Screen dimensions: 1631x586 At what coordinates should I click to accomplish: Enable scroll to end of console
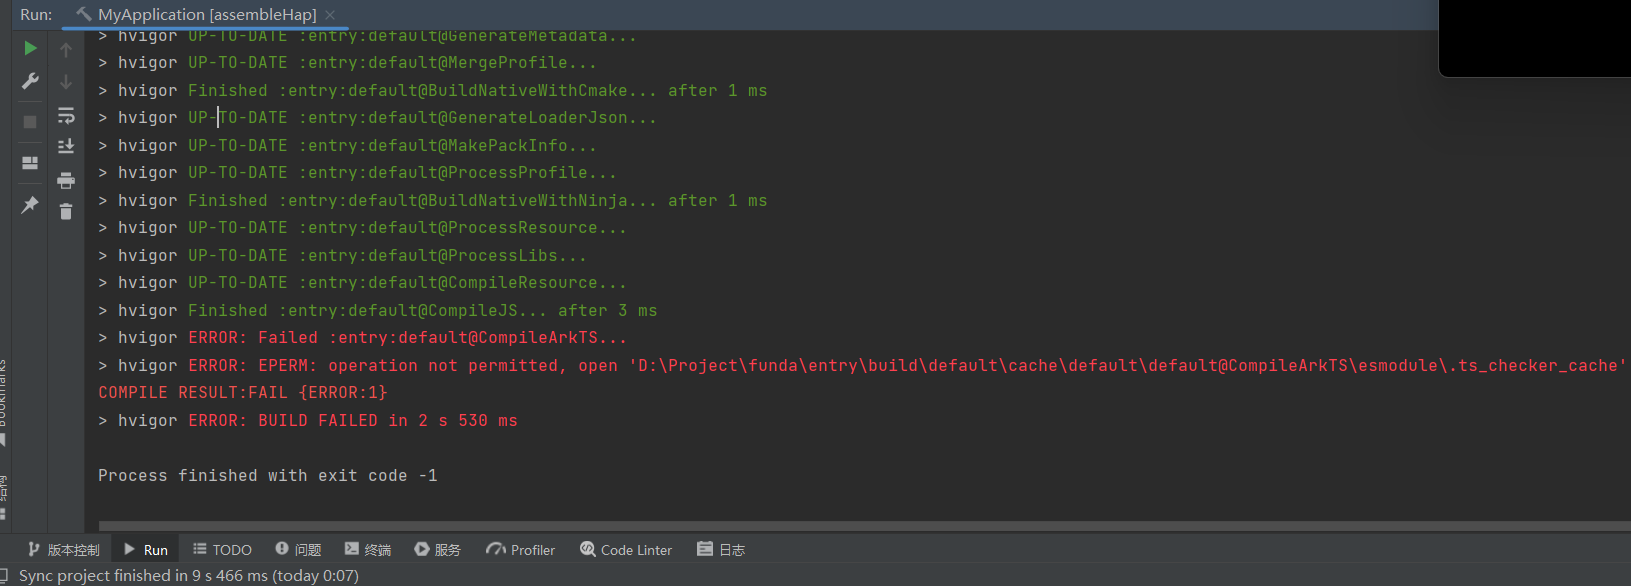66,147
